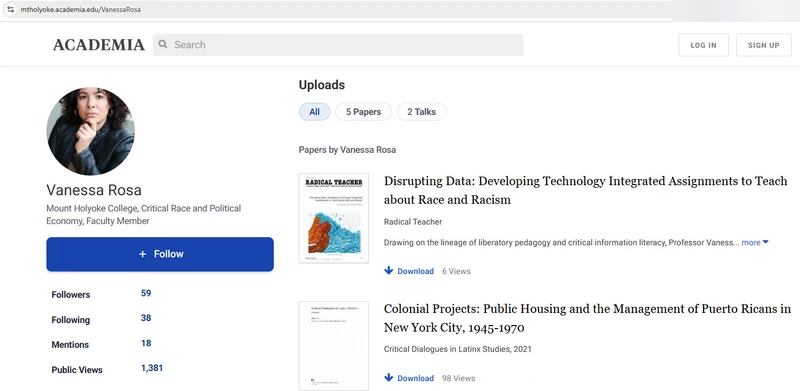The image size is (800, 391).
Task: Download the Colonial Projects paper
Action: [409, 378]
